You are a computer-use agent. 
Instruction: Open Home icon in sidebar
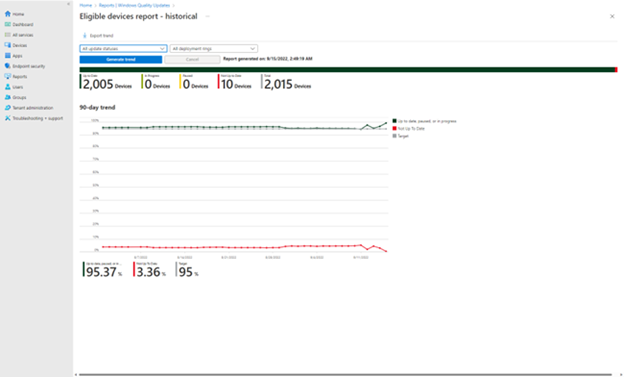point(8,14)
